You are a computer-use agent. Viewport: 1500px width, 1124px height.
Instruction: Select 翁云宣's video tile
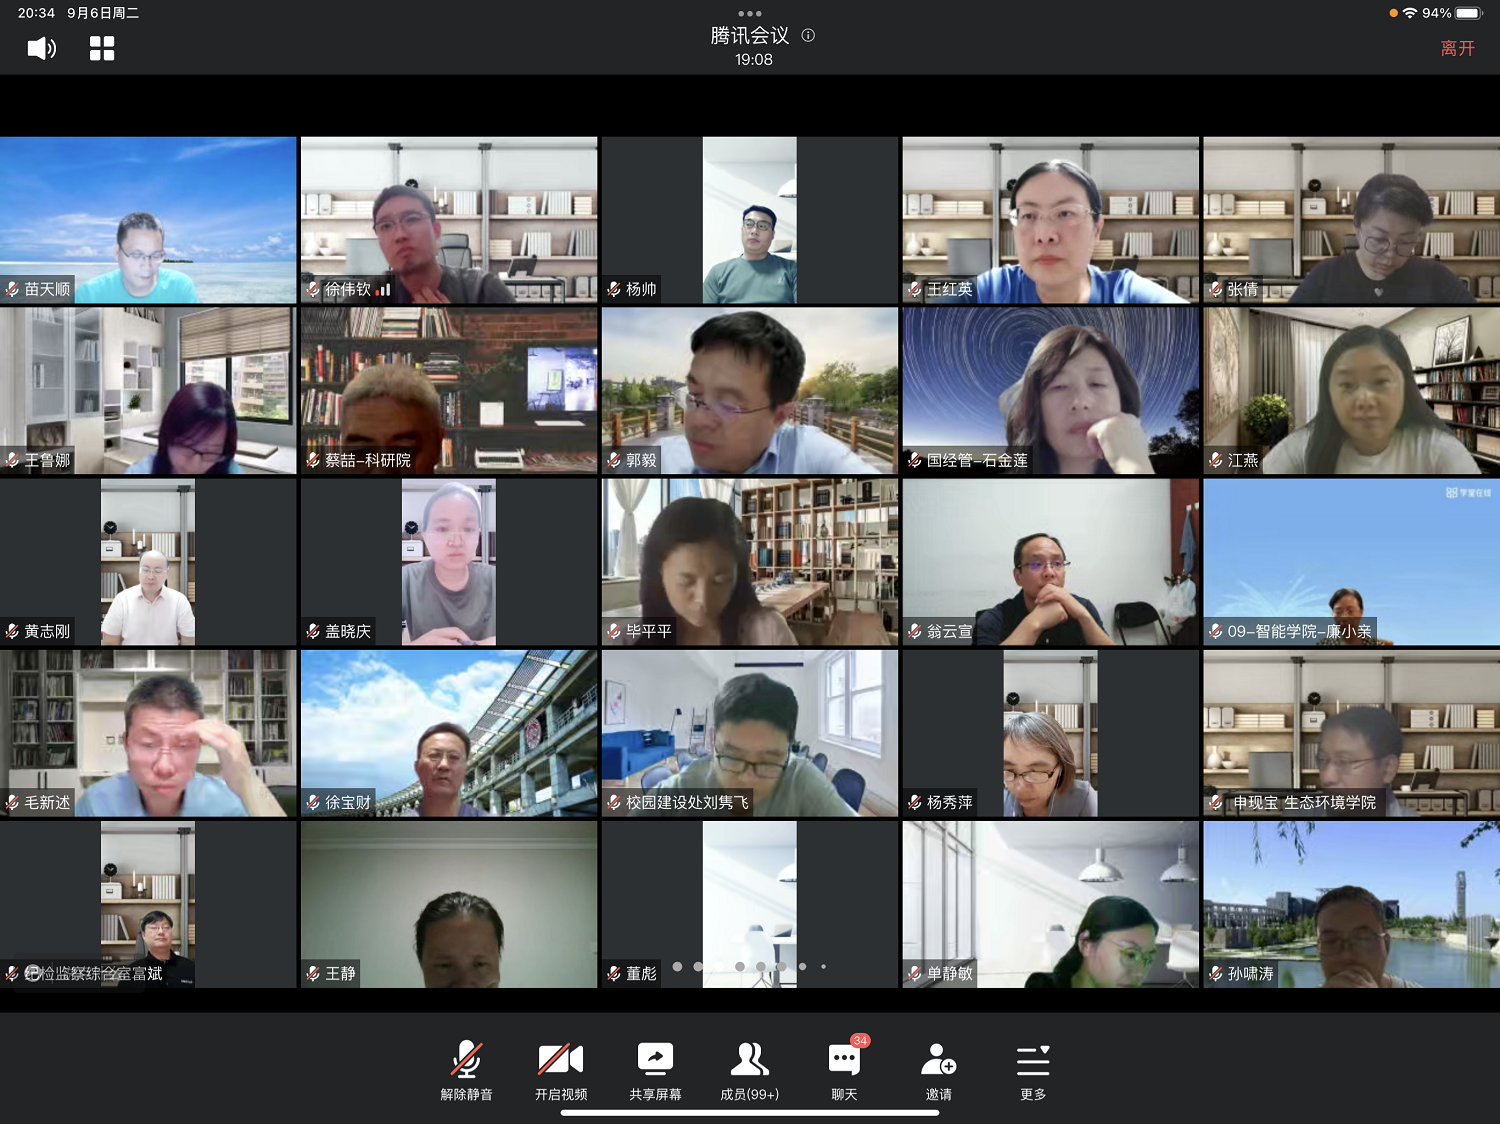point(1050,562)
